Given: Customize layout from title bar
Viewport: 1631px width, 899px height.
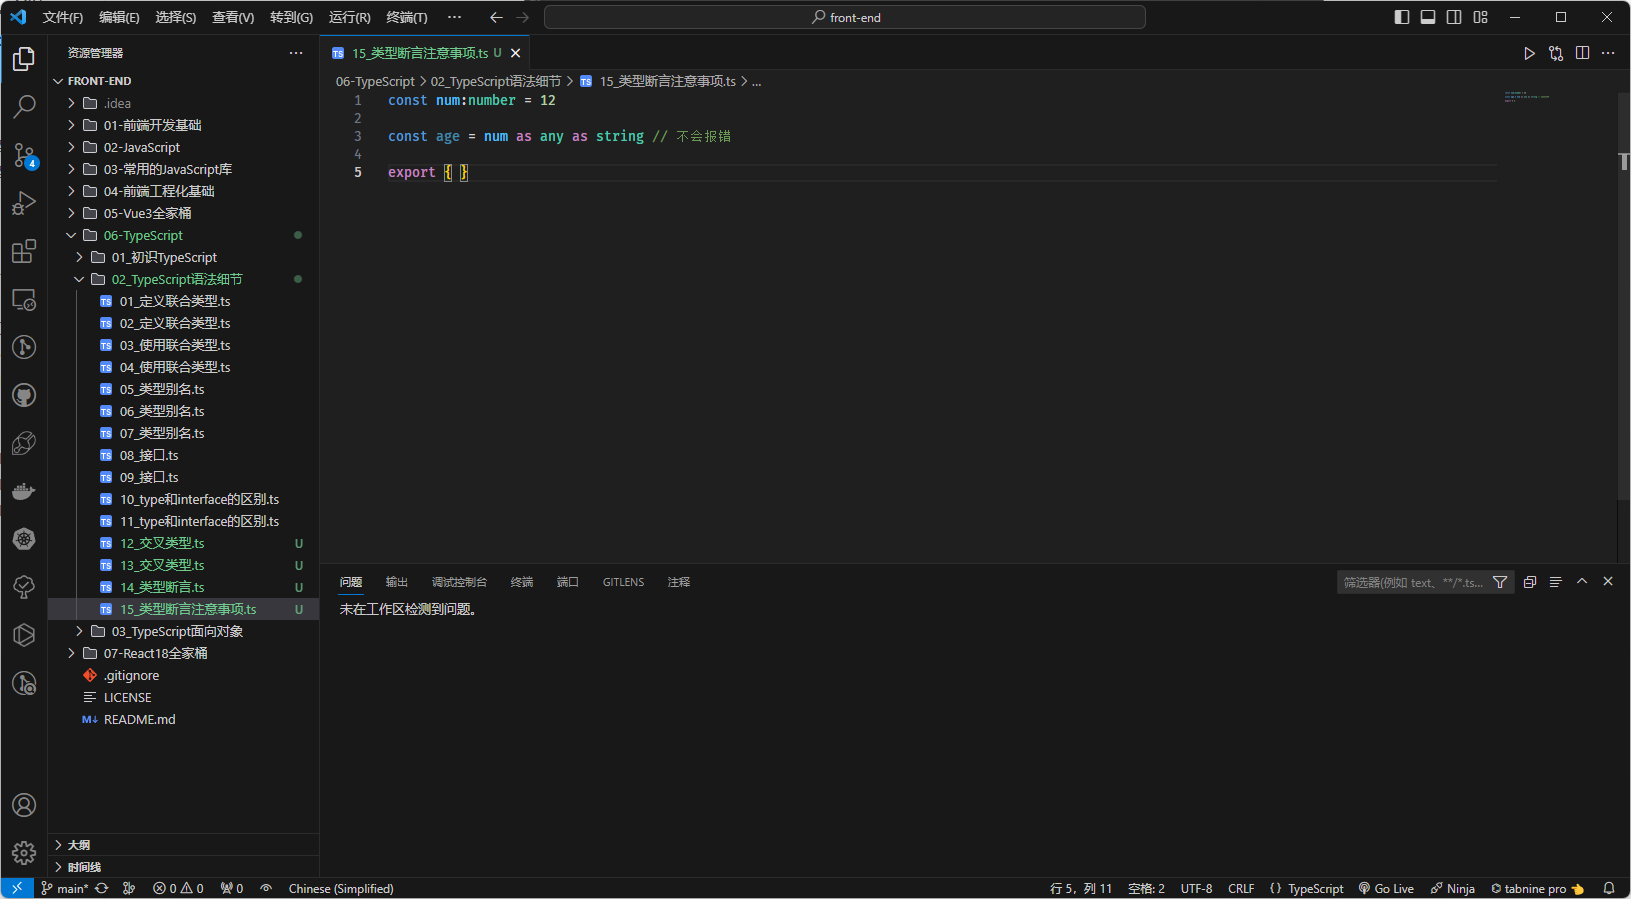Looking at the screenshot, I should click(x=1481, y=17).
